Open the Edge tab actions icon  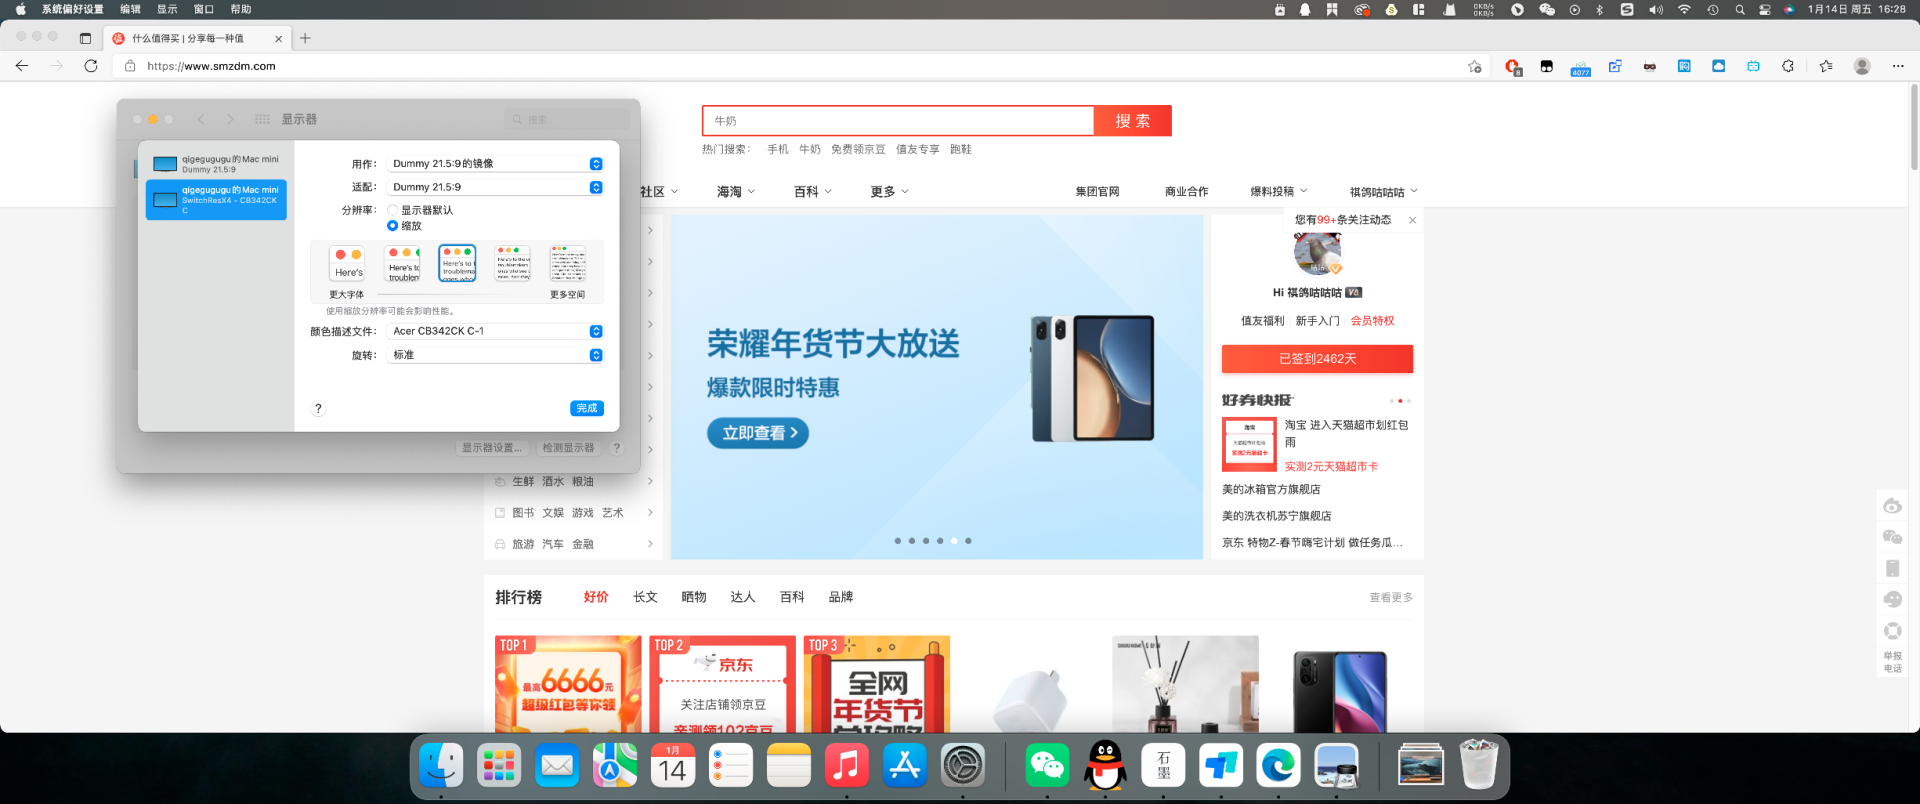85,39
